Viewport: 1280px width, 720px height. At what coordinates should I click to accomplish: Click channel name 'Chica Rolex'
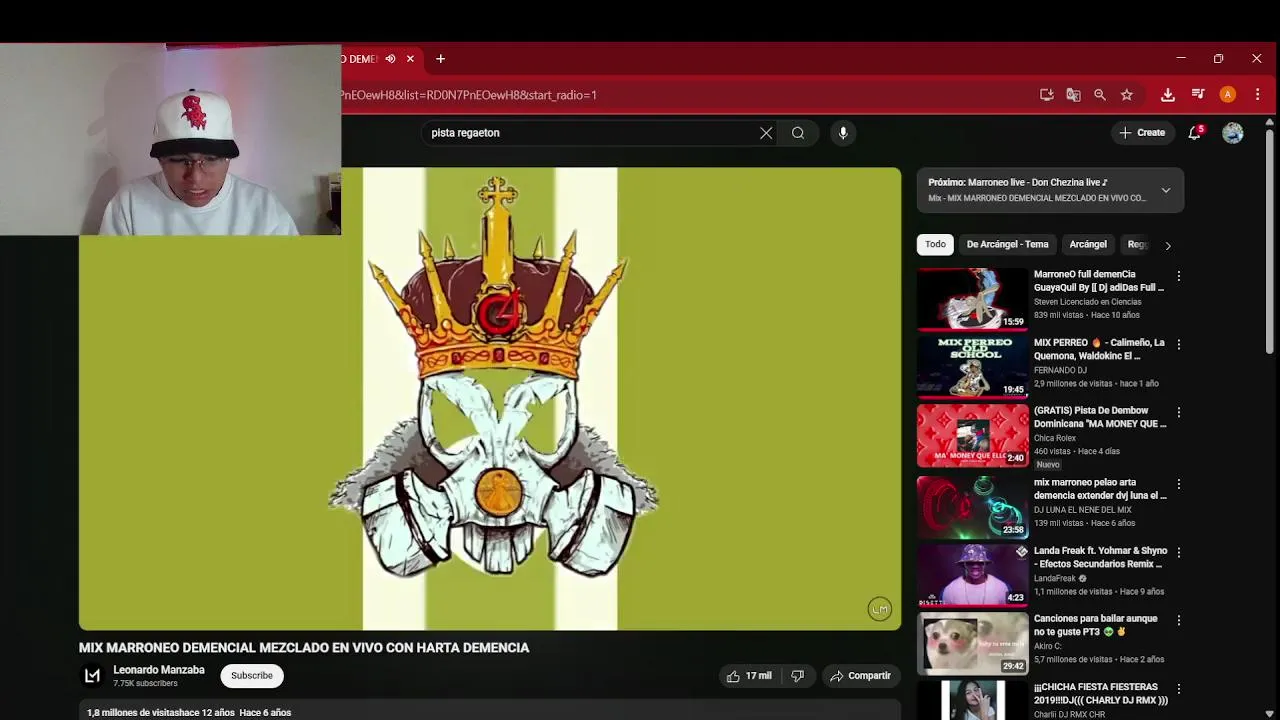(x=1055, y=438)
